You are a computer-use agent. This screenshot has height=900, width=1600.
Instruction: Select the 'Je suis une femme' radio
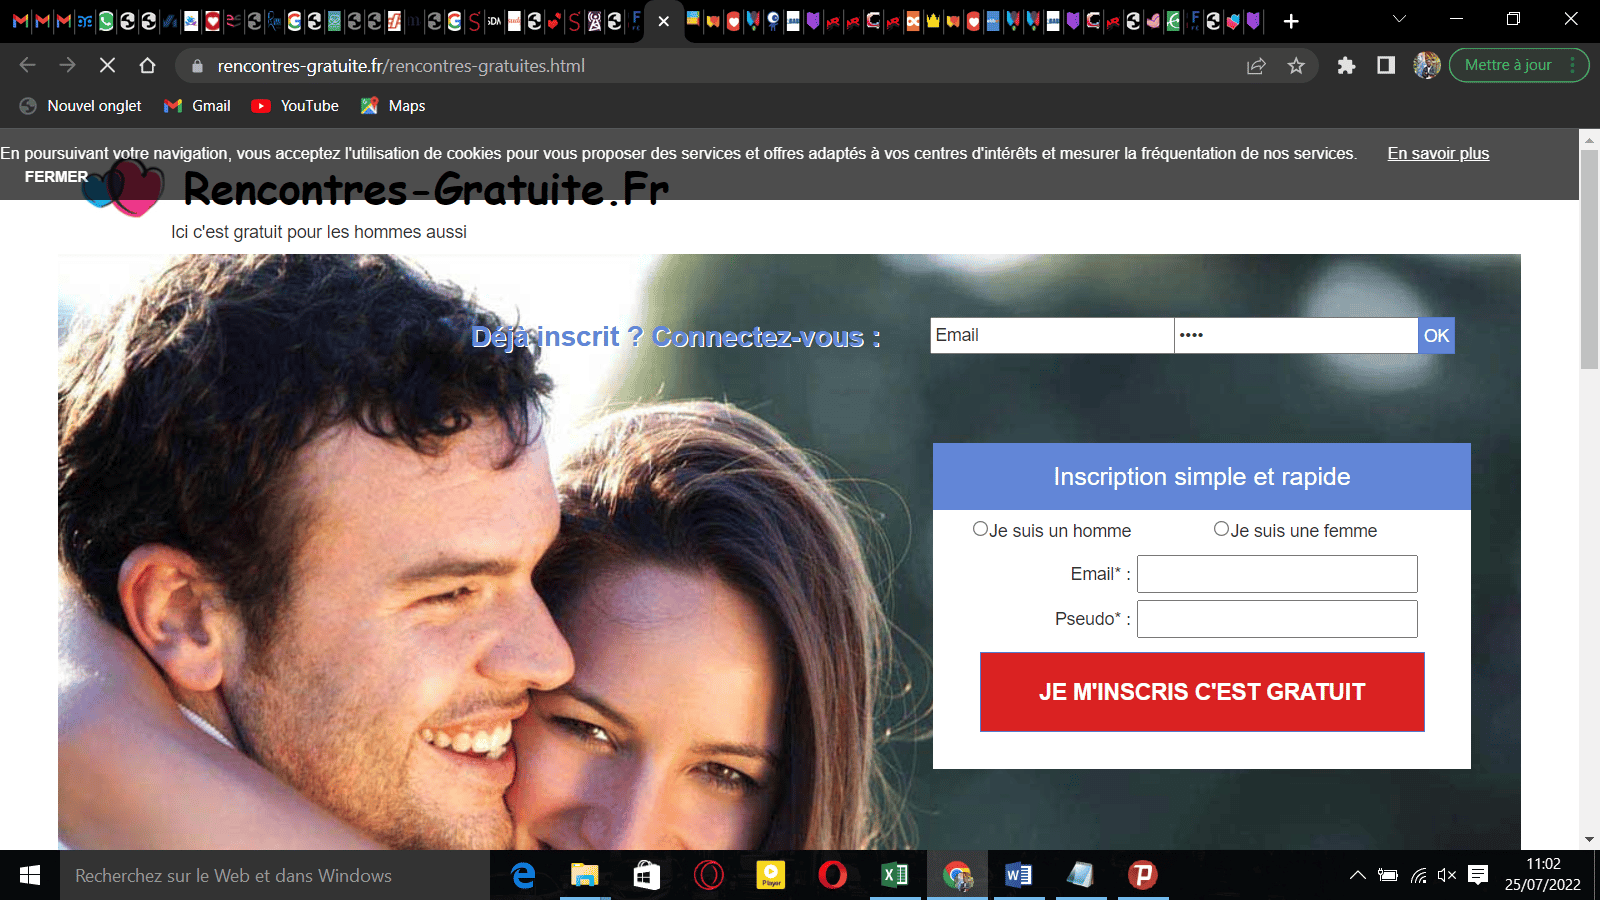pyautogui.click(x=1221, y=529)
